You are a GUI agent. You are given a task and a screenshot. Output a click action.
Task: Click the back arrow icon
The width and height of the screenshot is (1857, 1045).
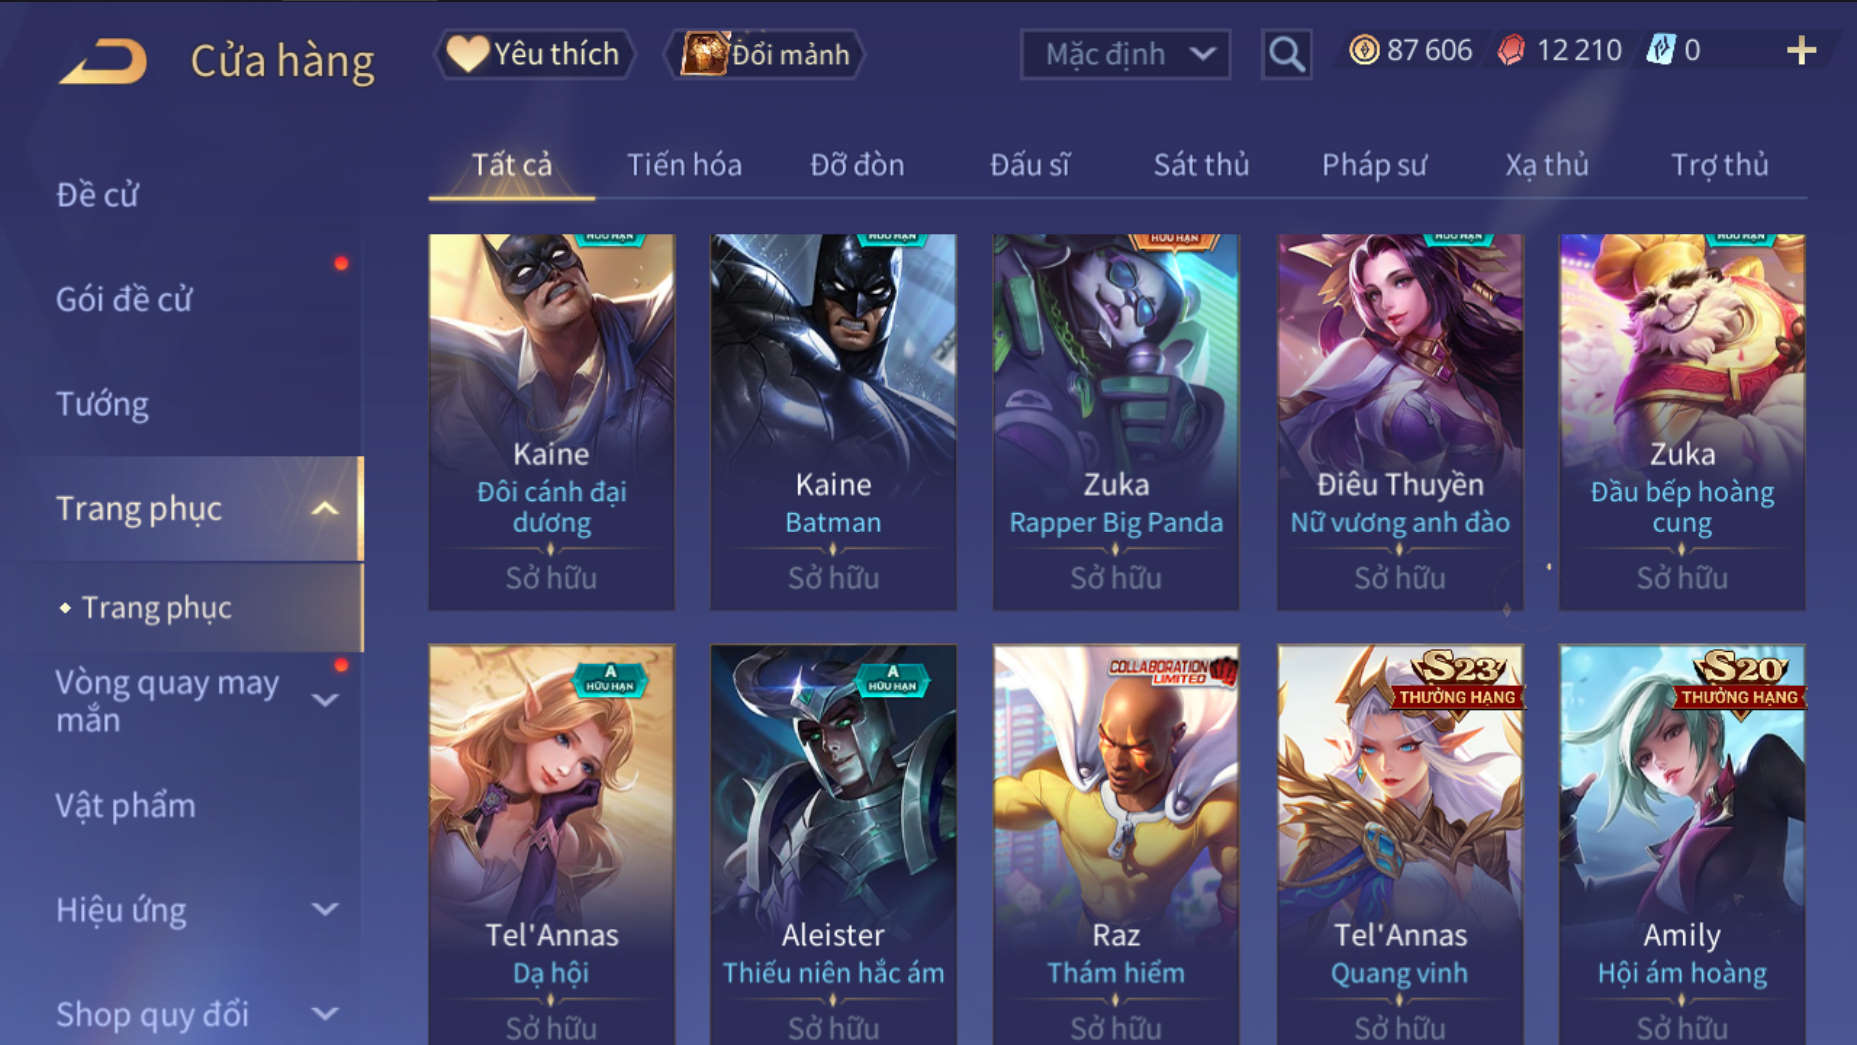click(103, 60)
